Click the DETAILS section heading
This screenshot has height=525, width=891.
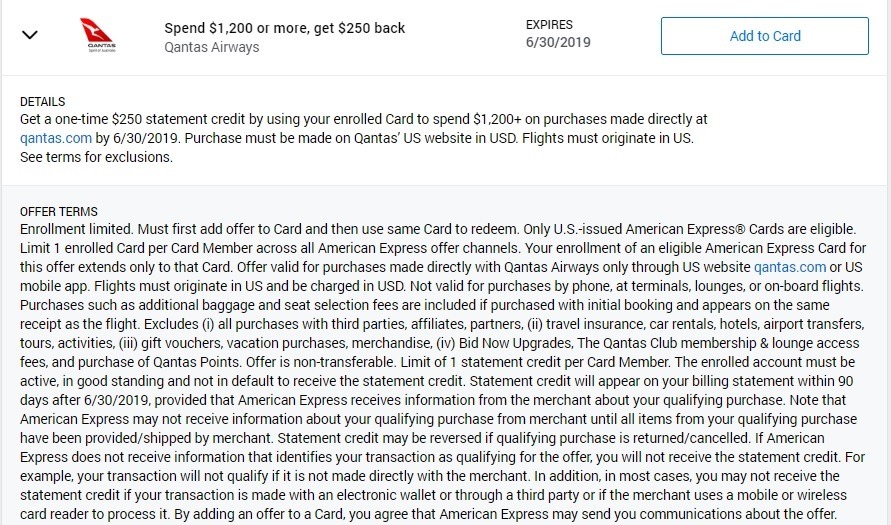coord(43,102)
